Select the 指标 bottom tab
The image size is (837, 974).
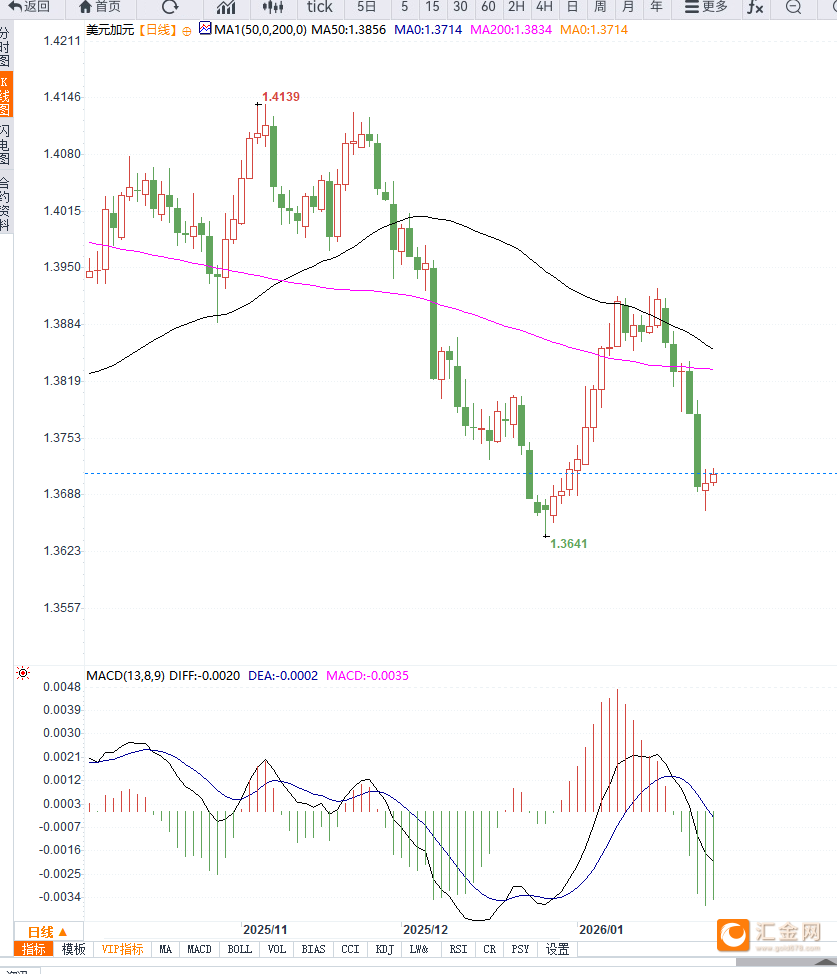point(34,949)
